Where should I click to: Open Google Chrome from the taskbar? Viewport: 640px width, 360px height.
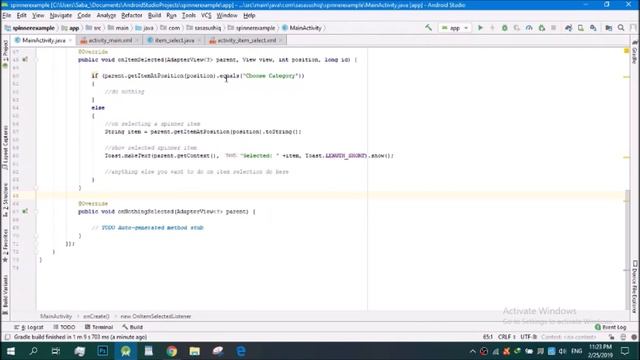(x=172, y=351)
